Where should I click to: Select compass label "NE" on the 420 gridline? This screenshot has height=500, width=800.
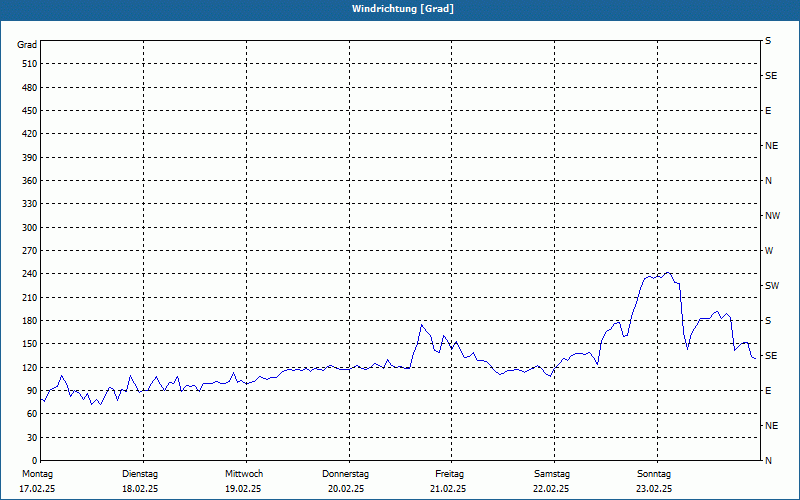pos(771,146)
